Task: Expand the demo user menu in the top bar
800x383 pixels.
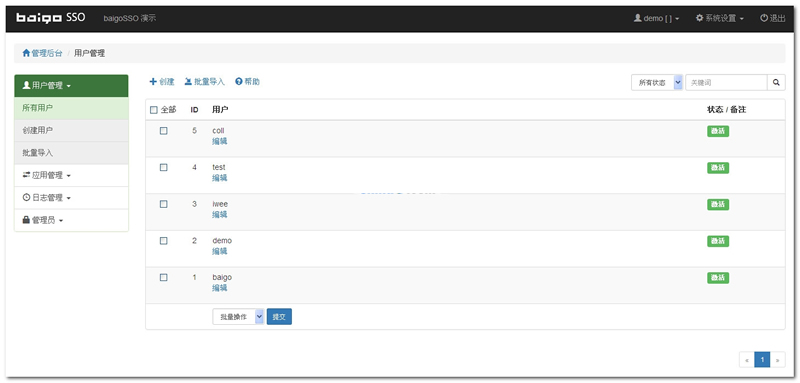Action: 656,18
